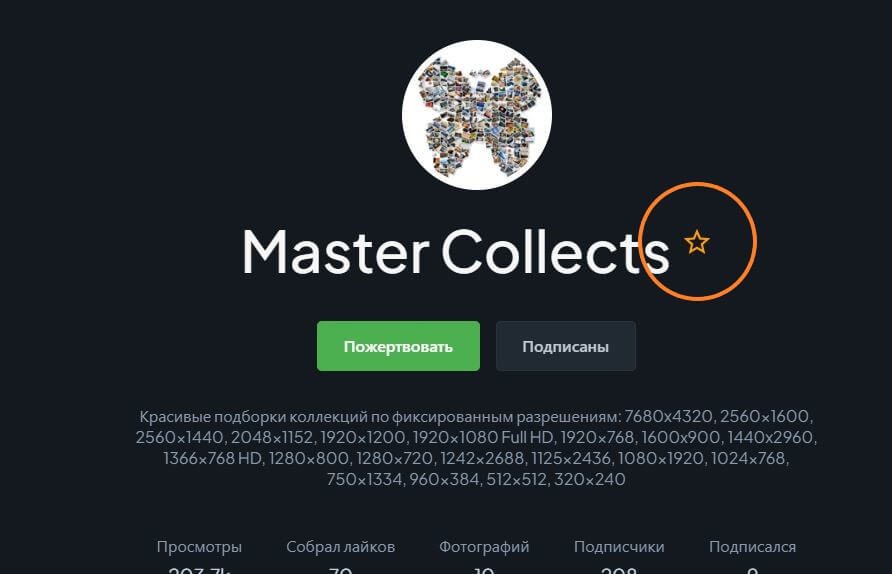Click the 1920×1080 Full HD text in description

[x=483, y=437]
